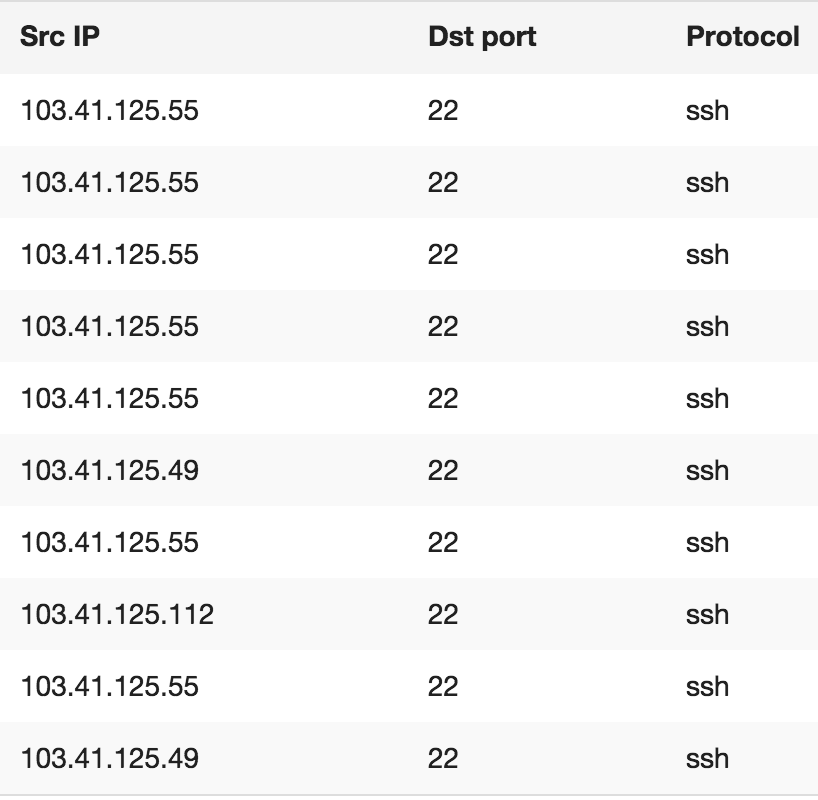Viewport: 818px width, 800px height.
Task: Select port 22 in the first row
Action: pos(443,110)
